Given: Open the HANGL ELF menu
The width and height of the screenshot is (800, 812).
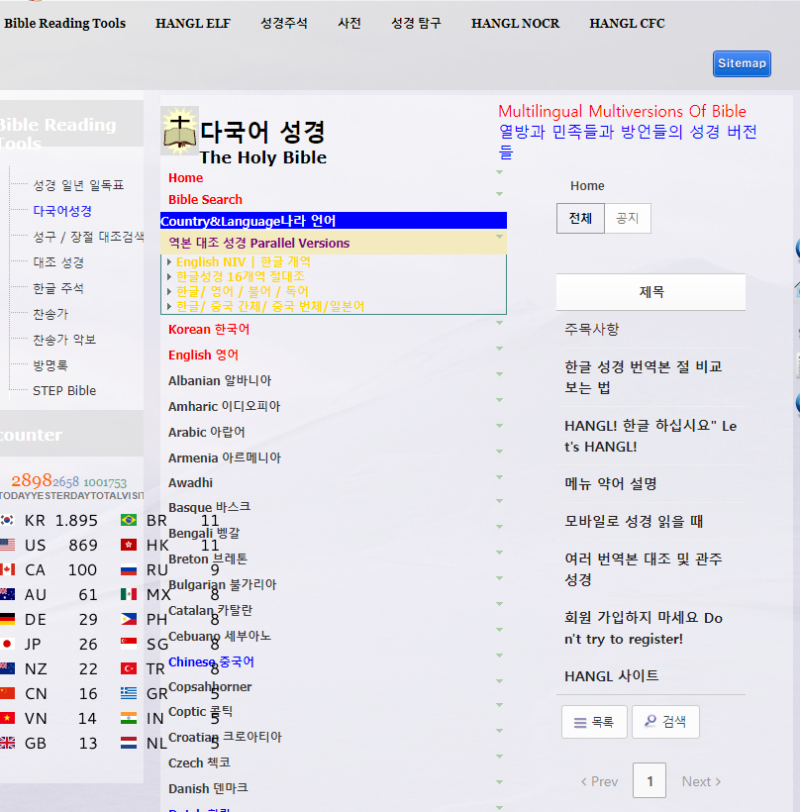Looking at the screenshot, I should pos(193,23).
